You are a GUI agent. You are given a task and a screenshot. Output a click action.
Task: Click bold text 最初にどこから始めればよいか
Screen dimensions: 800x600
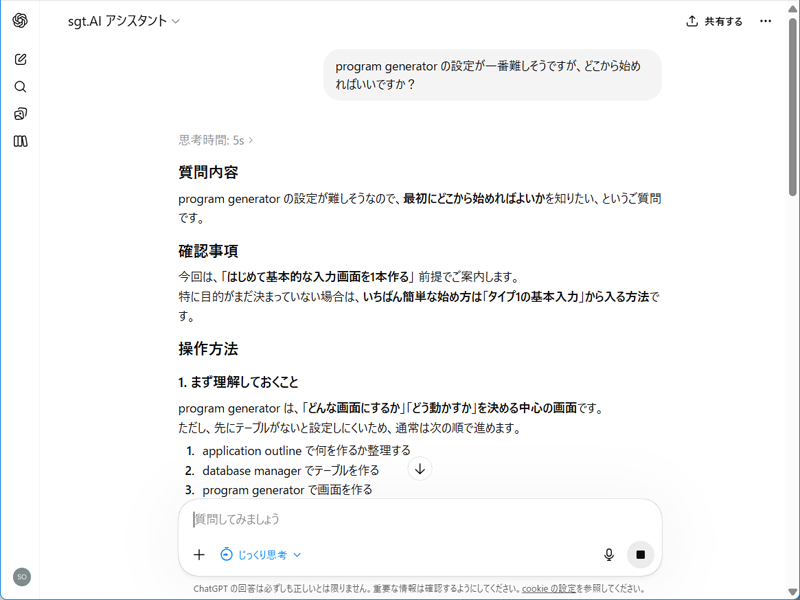click(474, 198)
